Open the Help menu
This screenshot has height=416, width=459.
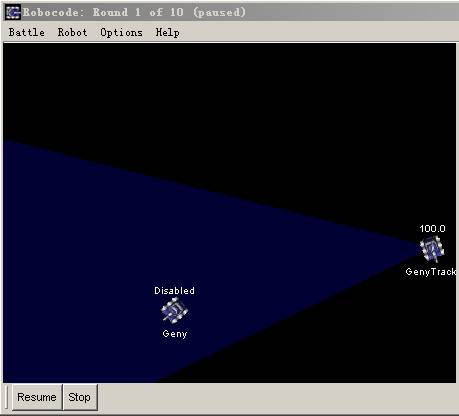(x=168, y=32)
